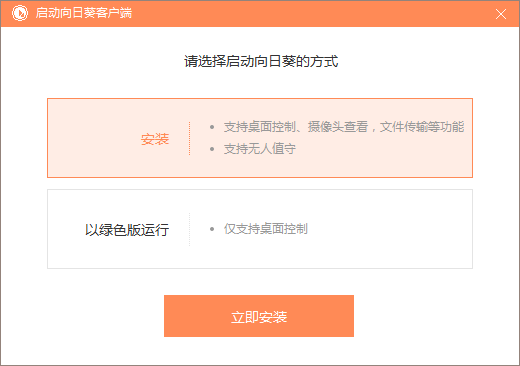Click dotted divider beside 安装 label
This screenshot has height=366, width=520.
pyautogui.click(x=190, y=138)
